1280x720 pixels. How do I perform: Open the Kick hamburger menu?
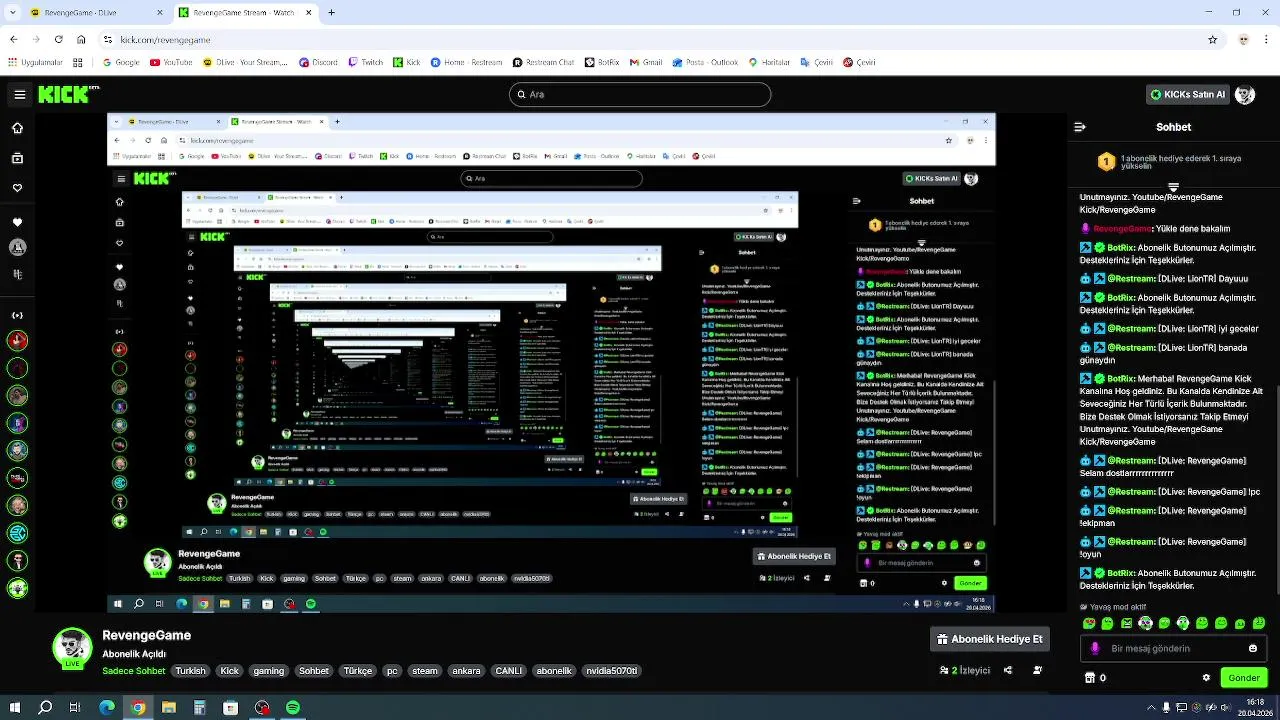pyautogui.click(x=19, y=95)
